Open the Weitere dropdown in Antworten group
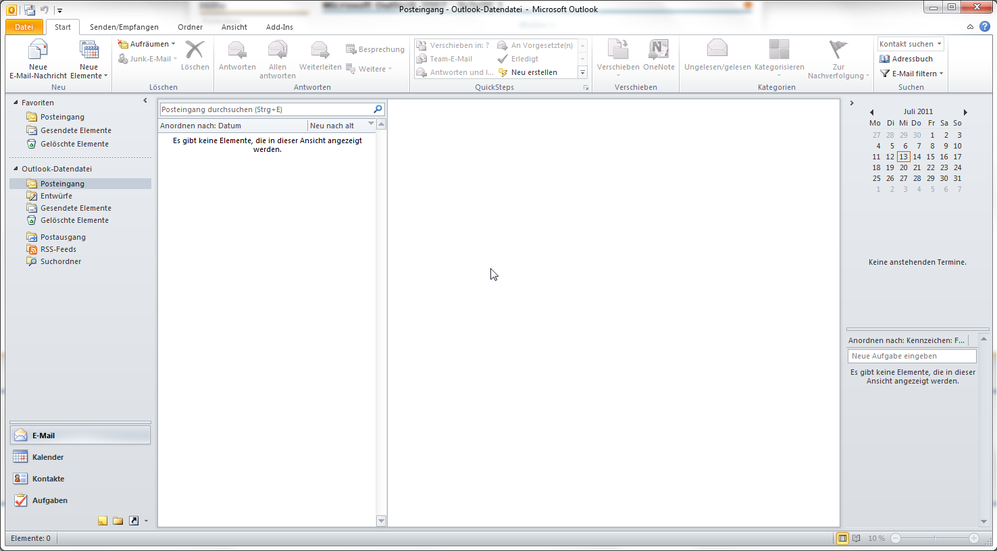This screenshot has height=551, width=997. 369,69
